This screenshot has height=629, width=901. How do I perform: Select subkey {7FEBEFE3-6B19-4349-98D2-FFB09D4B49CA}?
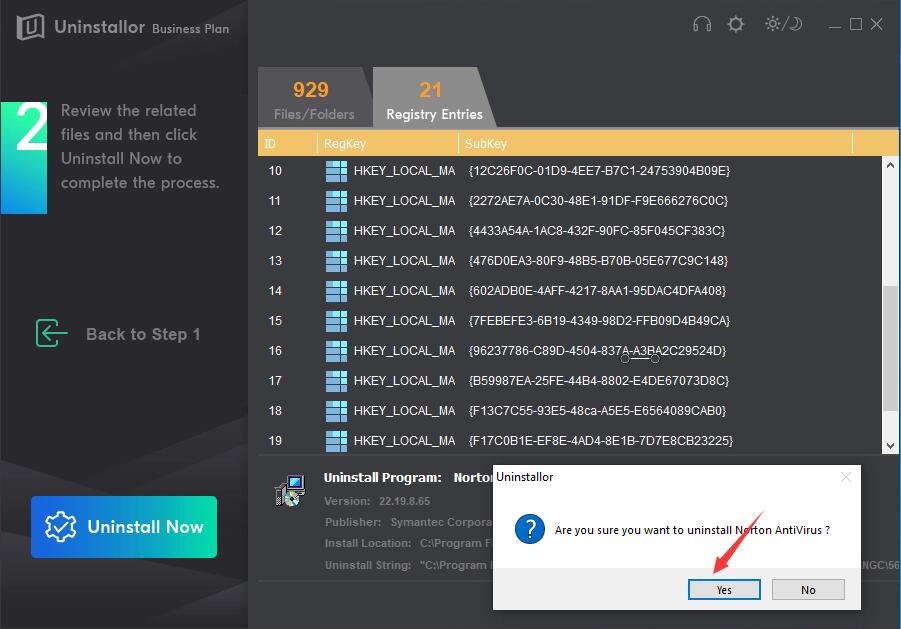tap(599, 320)
